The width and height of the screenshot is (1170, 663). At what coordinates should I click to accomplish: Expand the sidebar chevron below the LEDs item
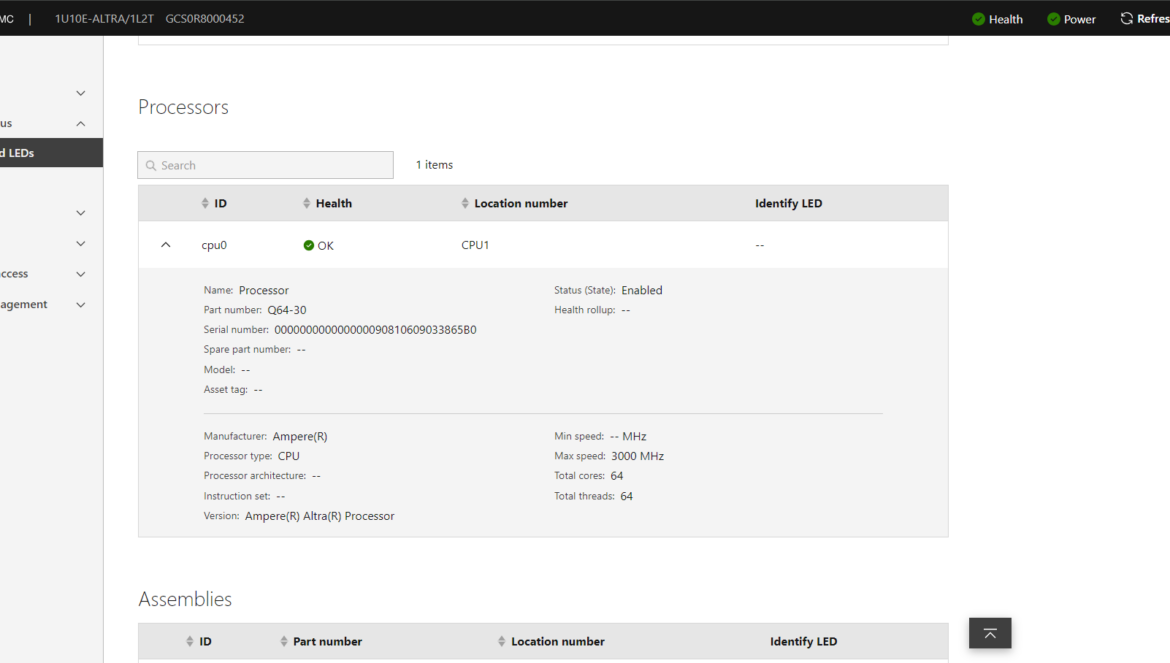pyautogui.click(x=81, y=213)
